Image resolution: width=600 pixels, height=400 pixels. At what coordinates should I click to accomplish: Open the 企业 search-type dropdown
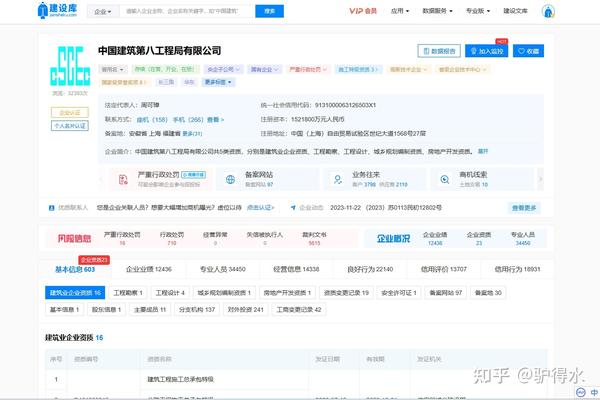pyautogui.click(x=103, y=12)
